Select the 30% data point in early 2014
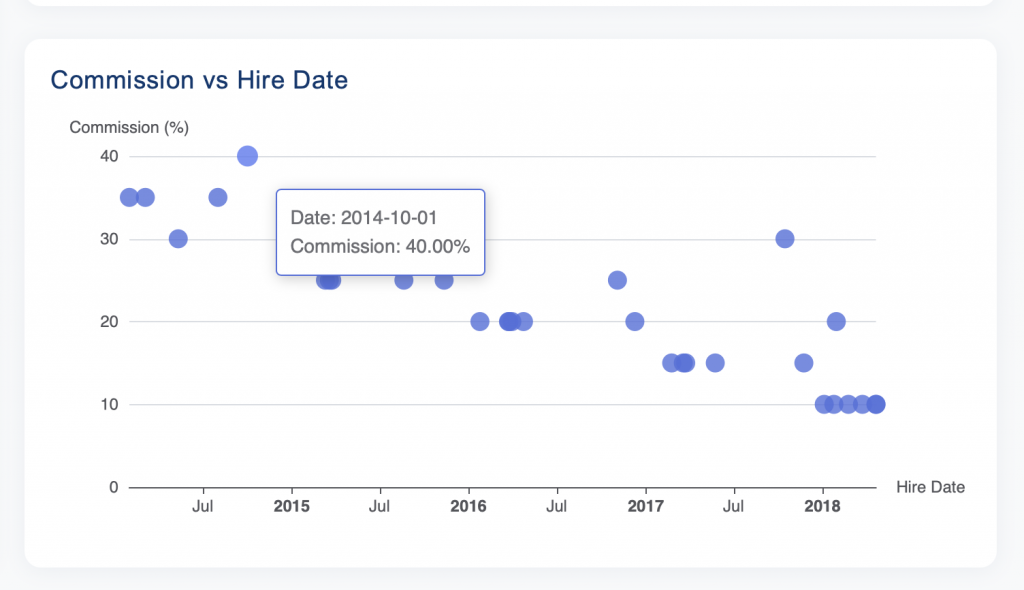1024x590 pixels. click(178, 239)
